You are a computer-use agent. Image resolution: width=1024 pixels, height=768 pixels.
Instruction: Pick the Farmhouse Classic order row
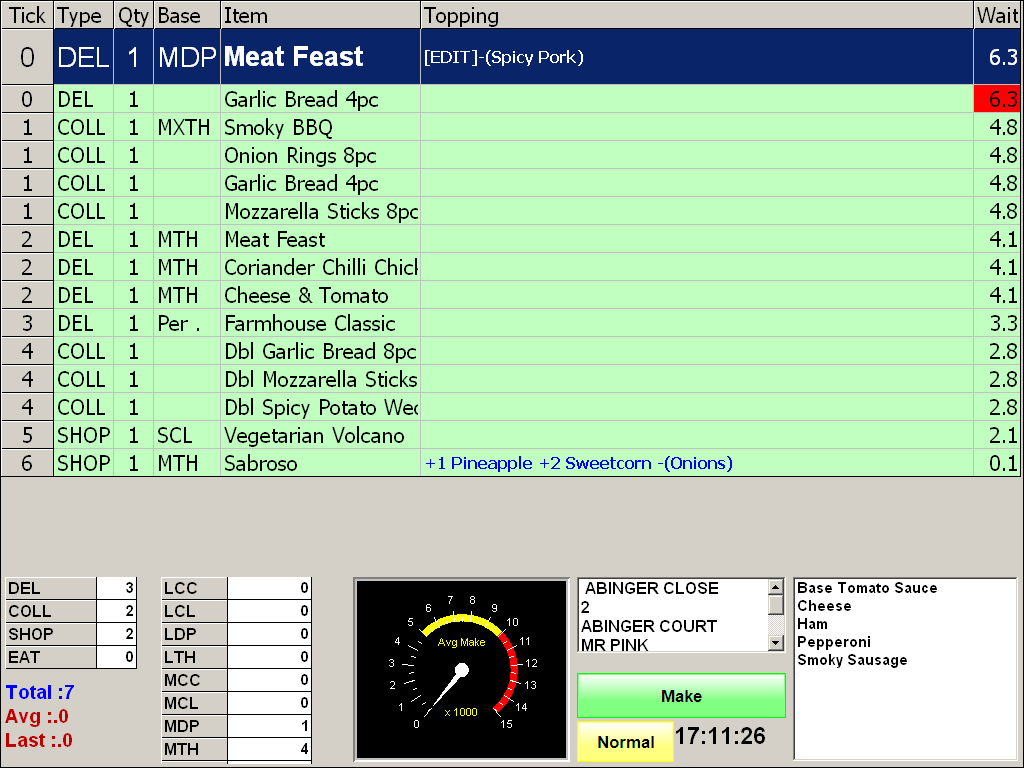click(309, 323)
